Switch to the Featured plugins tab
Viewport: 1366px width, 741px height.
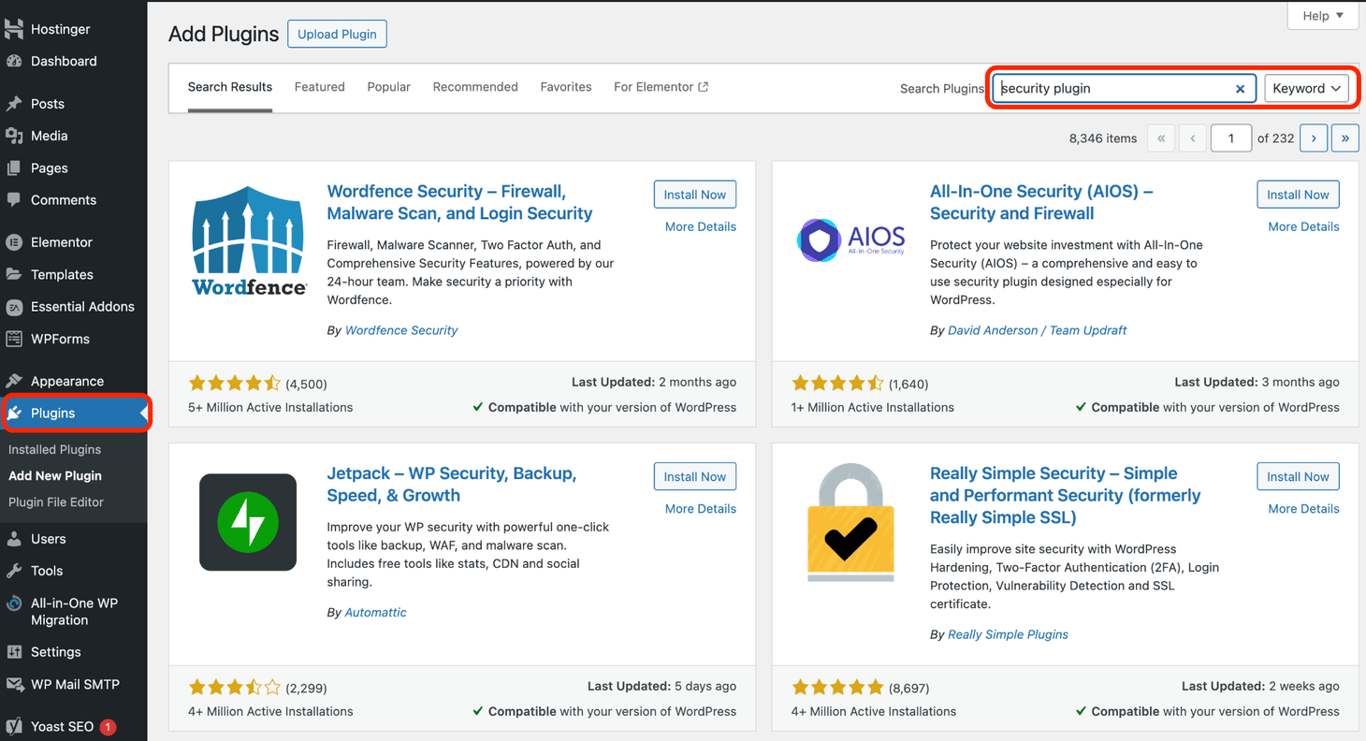[319, 87]
